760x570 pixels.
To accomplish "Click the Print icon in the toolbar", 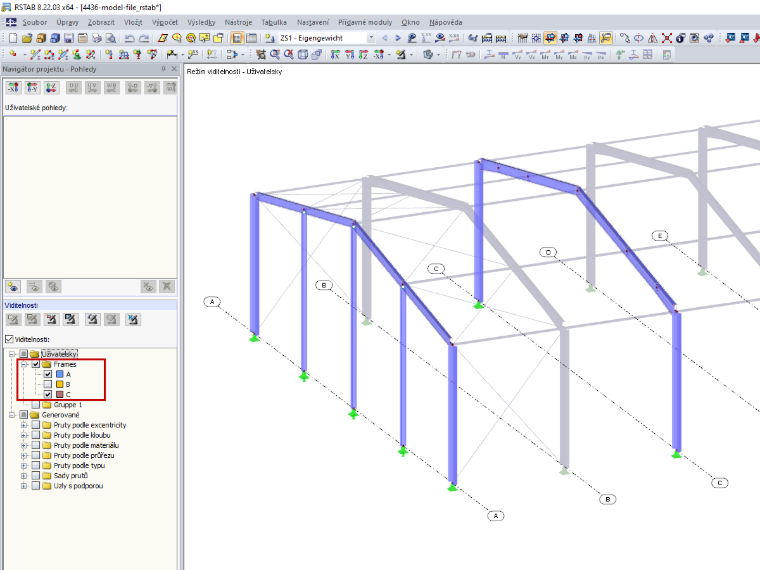I will (97, 38).
